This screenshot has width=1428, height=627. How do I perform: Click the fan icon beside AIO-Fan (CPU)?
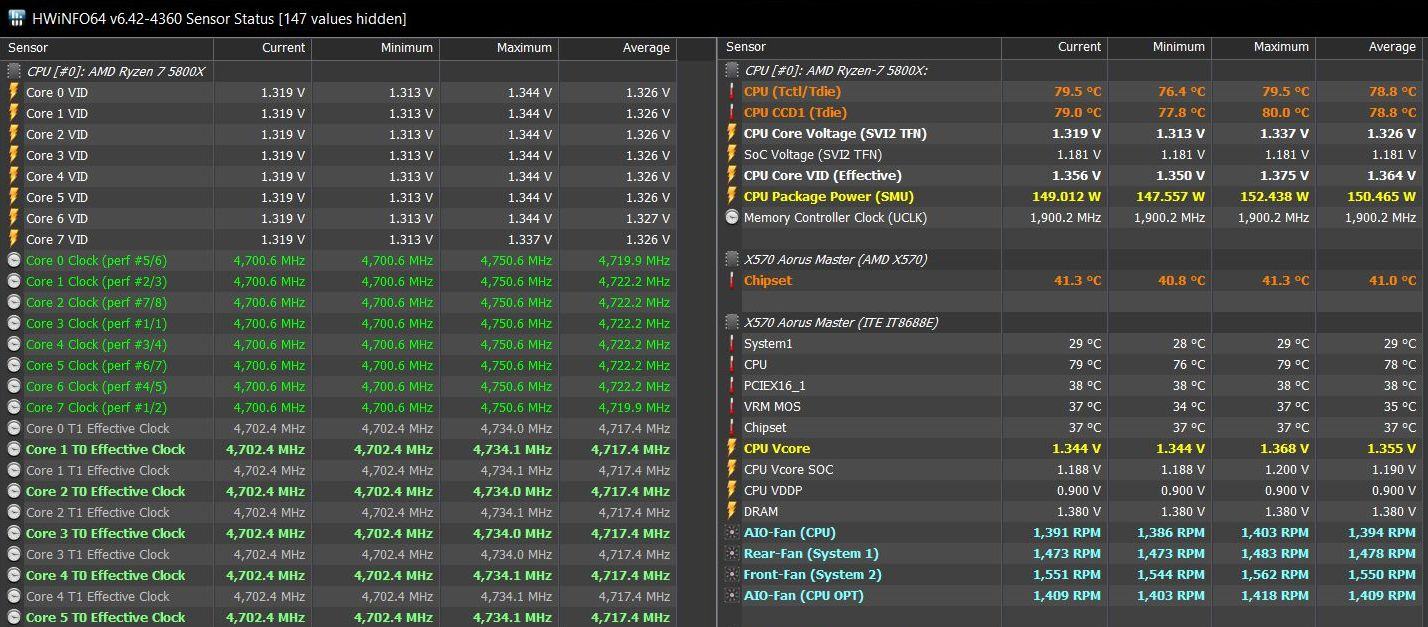732,532
